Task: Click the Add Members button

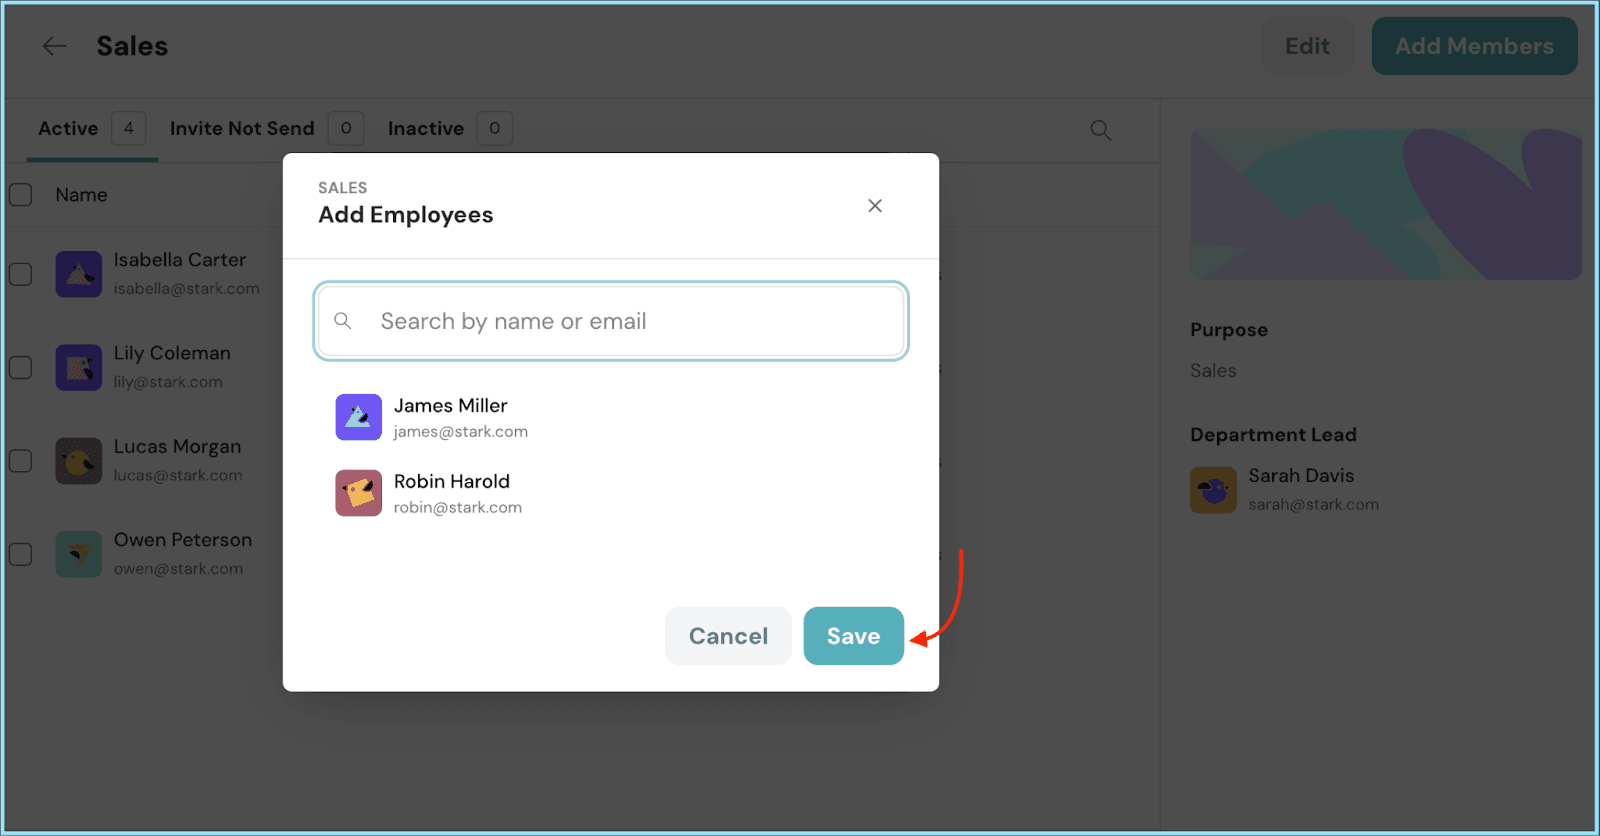Action: tap(1474, 46)
